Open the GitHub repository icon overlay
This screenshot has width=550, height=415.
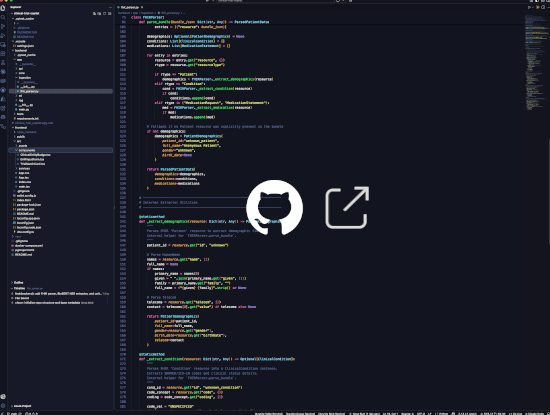(x=274, y=207)
